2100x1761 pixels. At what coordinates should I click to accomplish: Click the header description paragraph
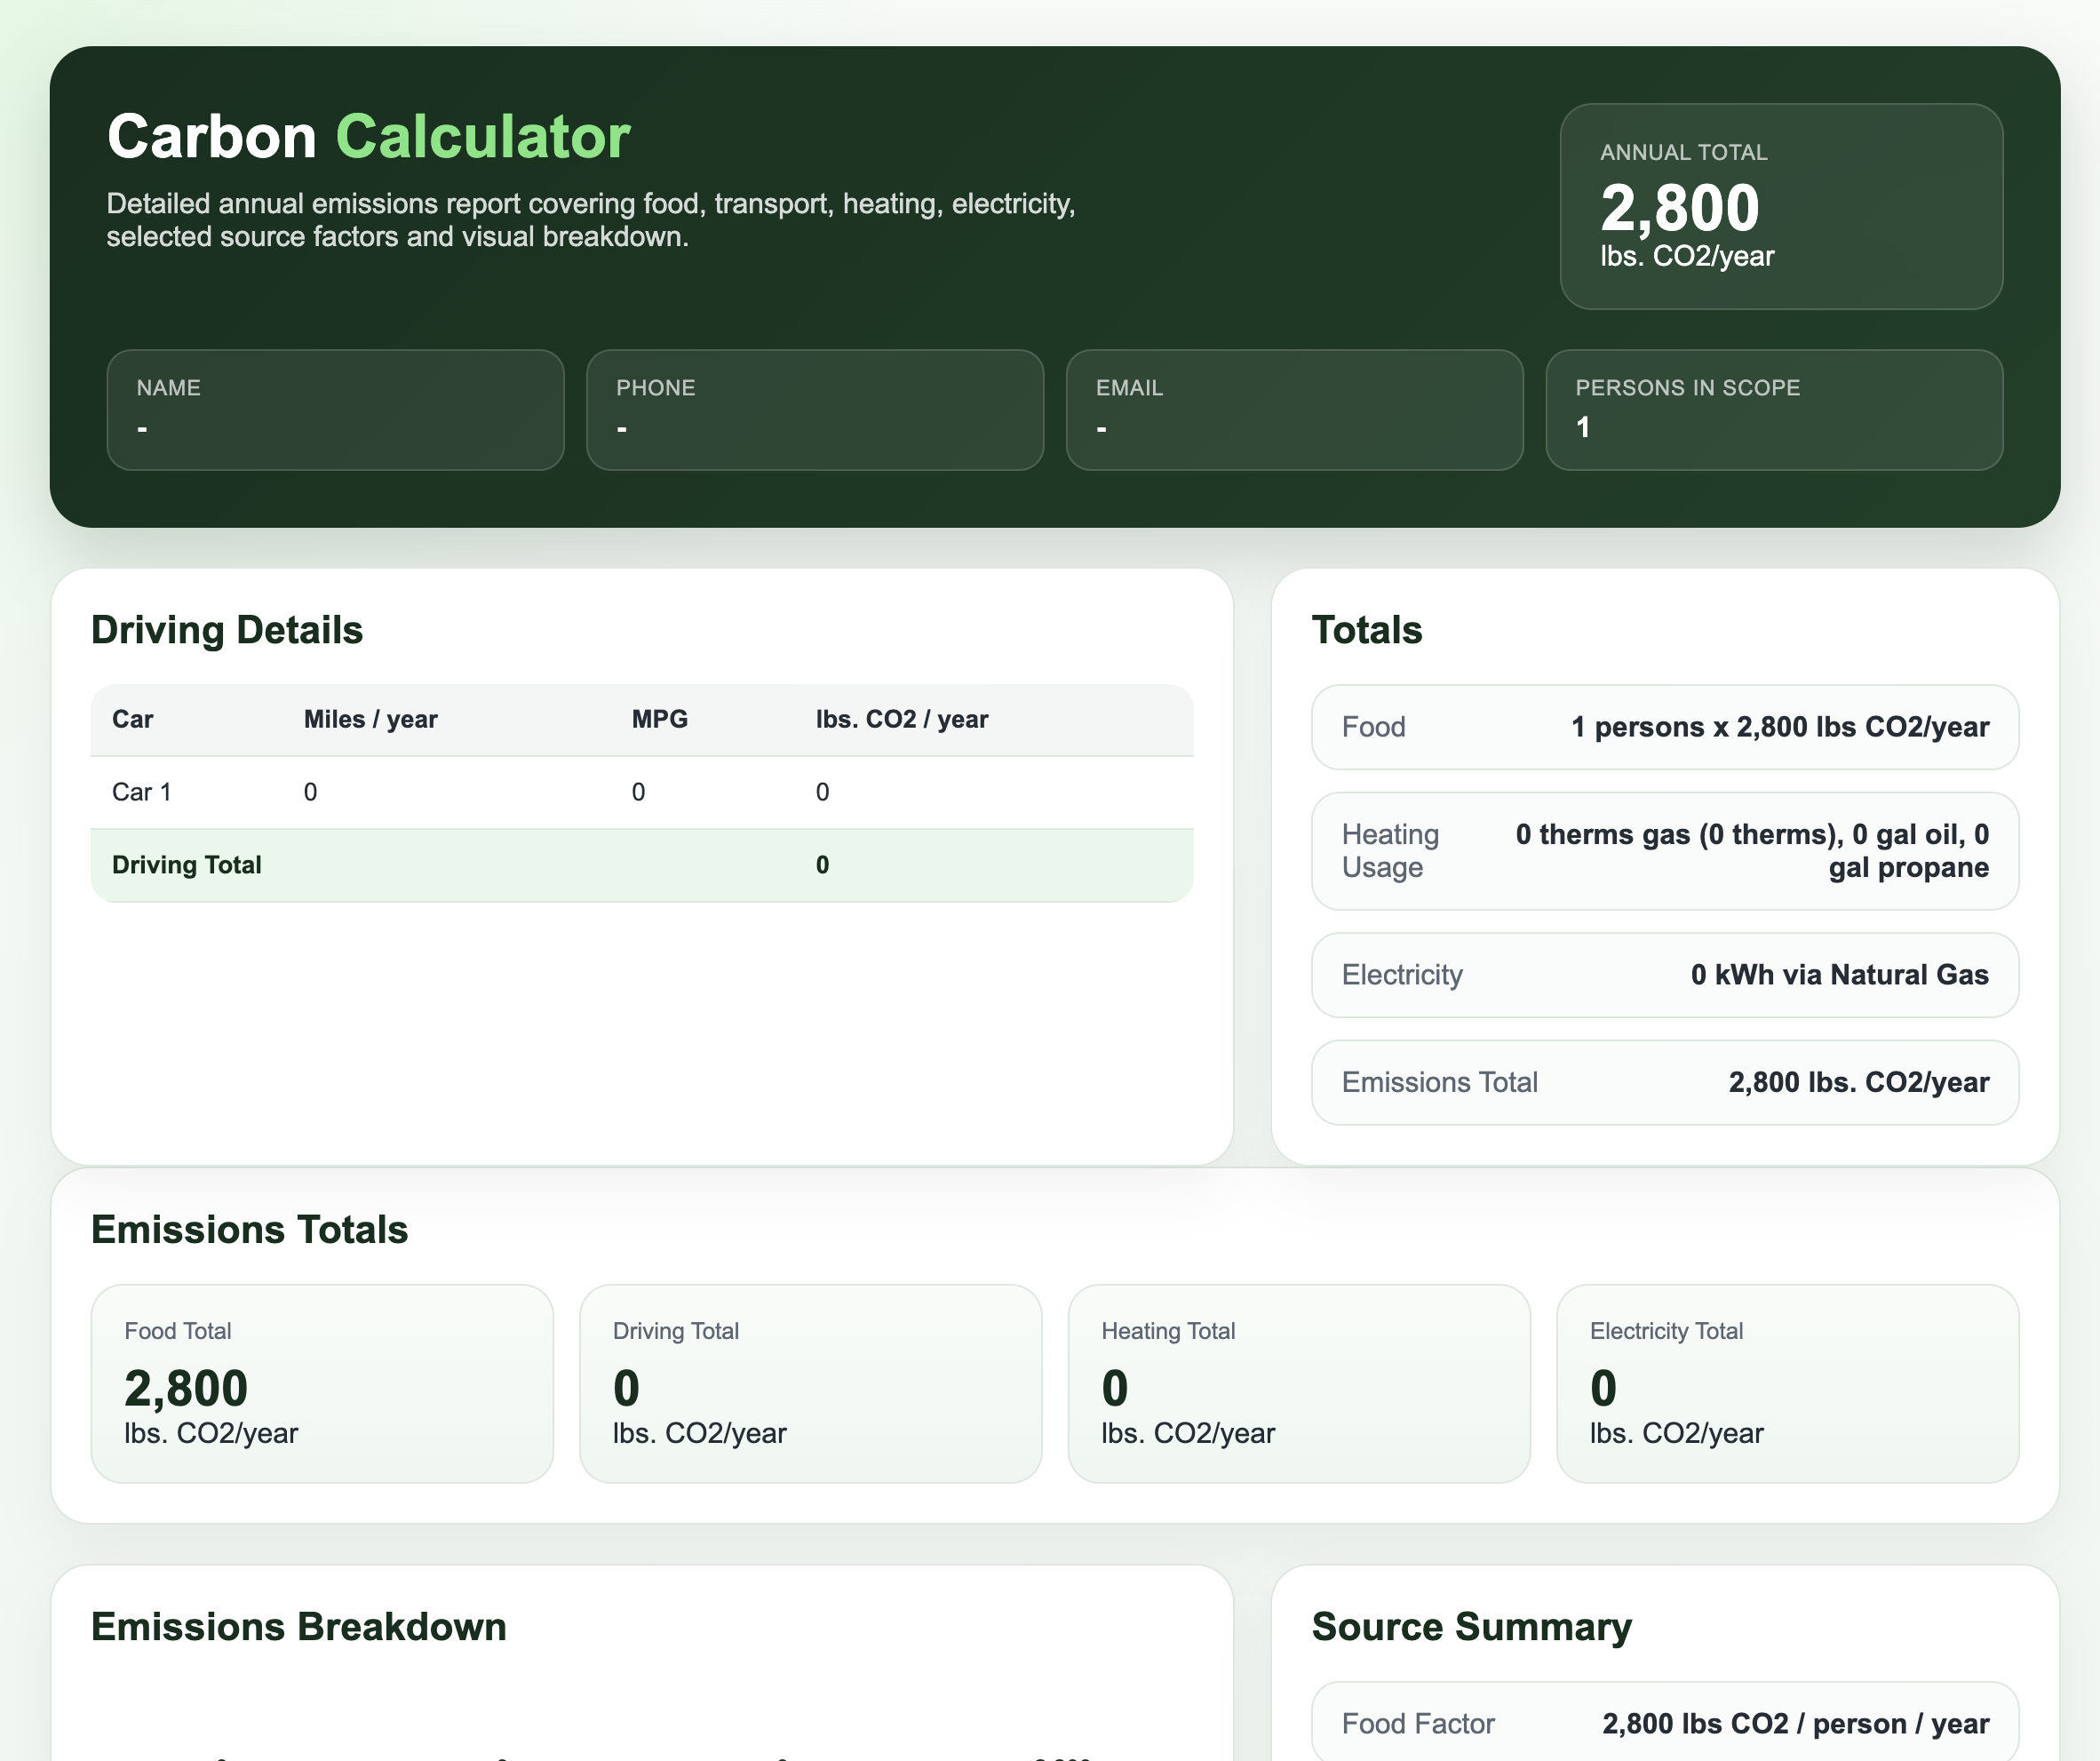[x=591, y=220]
